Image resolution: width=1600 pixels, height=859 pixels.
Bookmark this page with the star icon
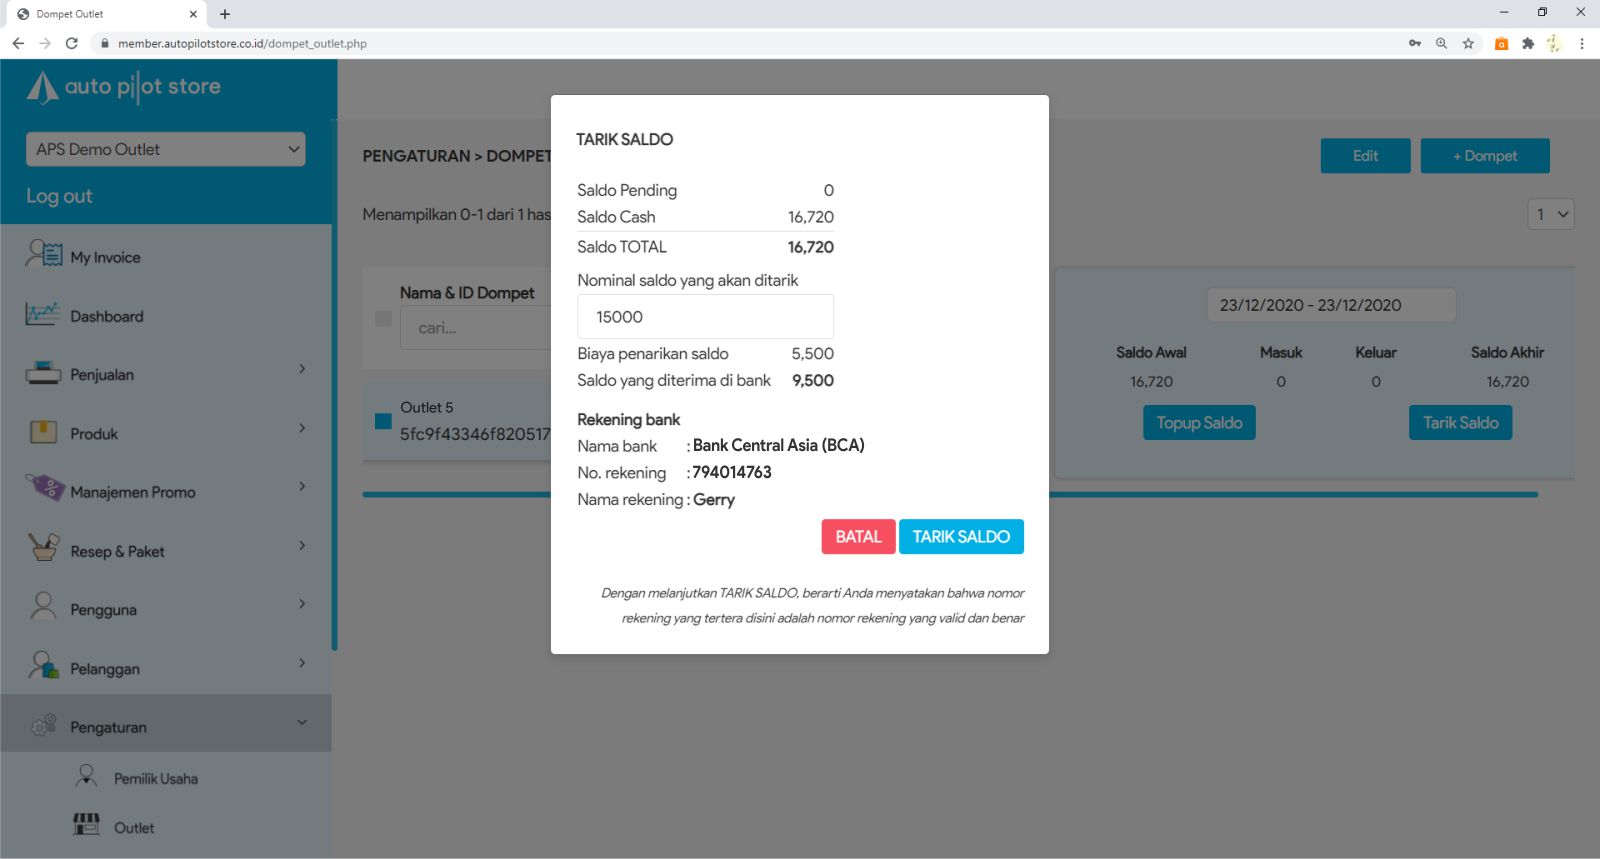(1468, 43)
